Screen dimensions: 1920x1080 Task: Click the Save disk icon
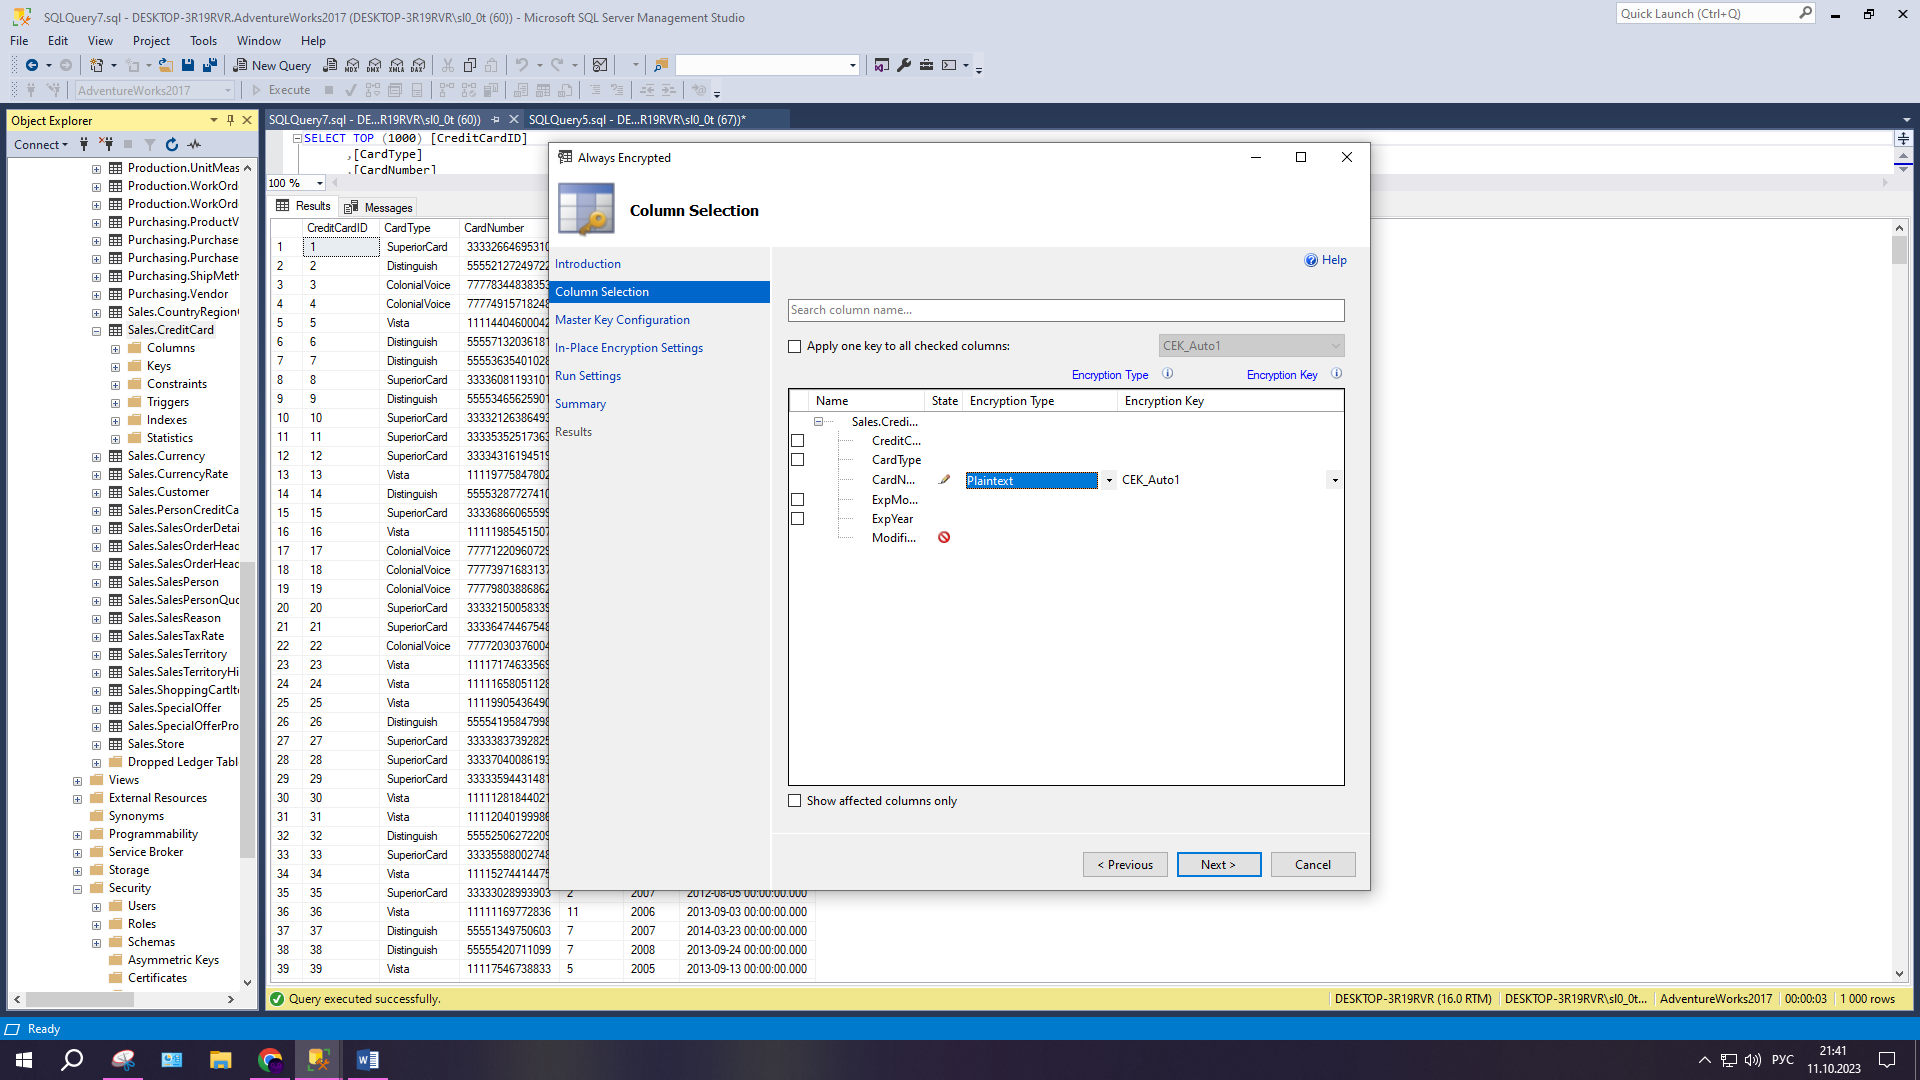coord(188,65)
